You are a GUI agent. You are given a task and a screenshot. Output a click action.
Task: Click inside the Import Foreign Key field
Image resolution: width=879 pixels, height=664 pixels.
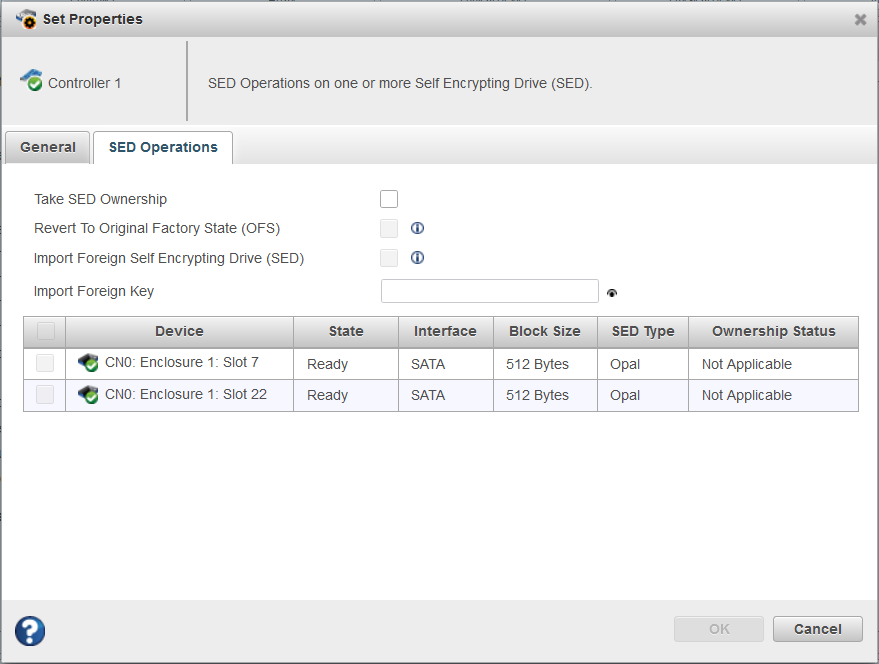coord(489,290)
